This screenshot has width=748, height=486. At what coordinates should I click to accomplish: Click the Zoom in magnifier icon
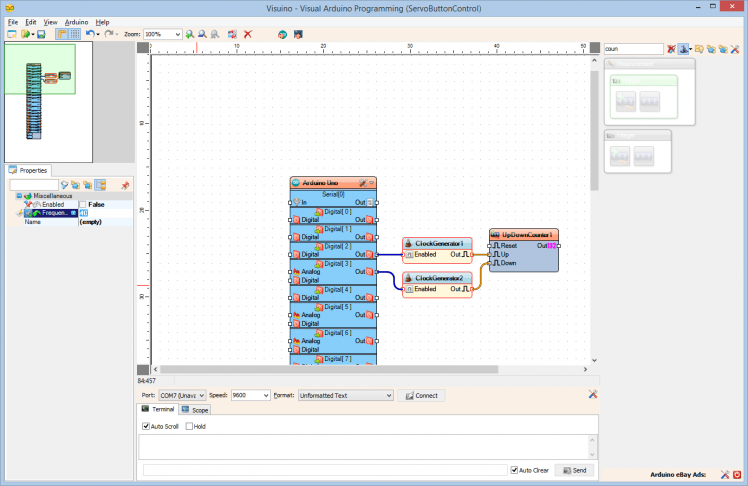pos(189,34)
